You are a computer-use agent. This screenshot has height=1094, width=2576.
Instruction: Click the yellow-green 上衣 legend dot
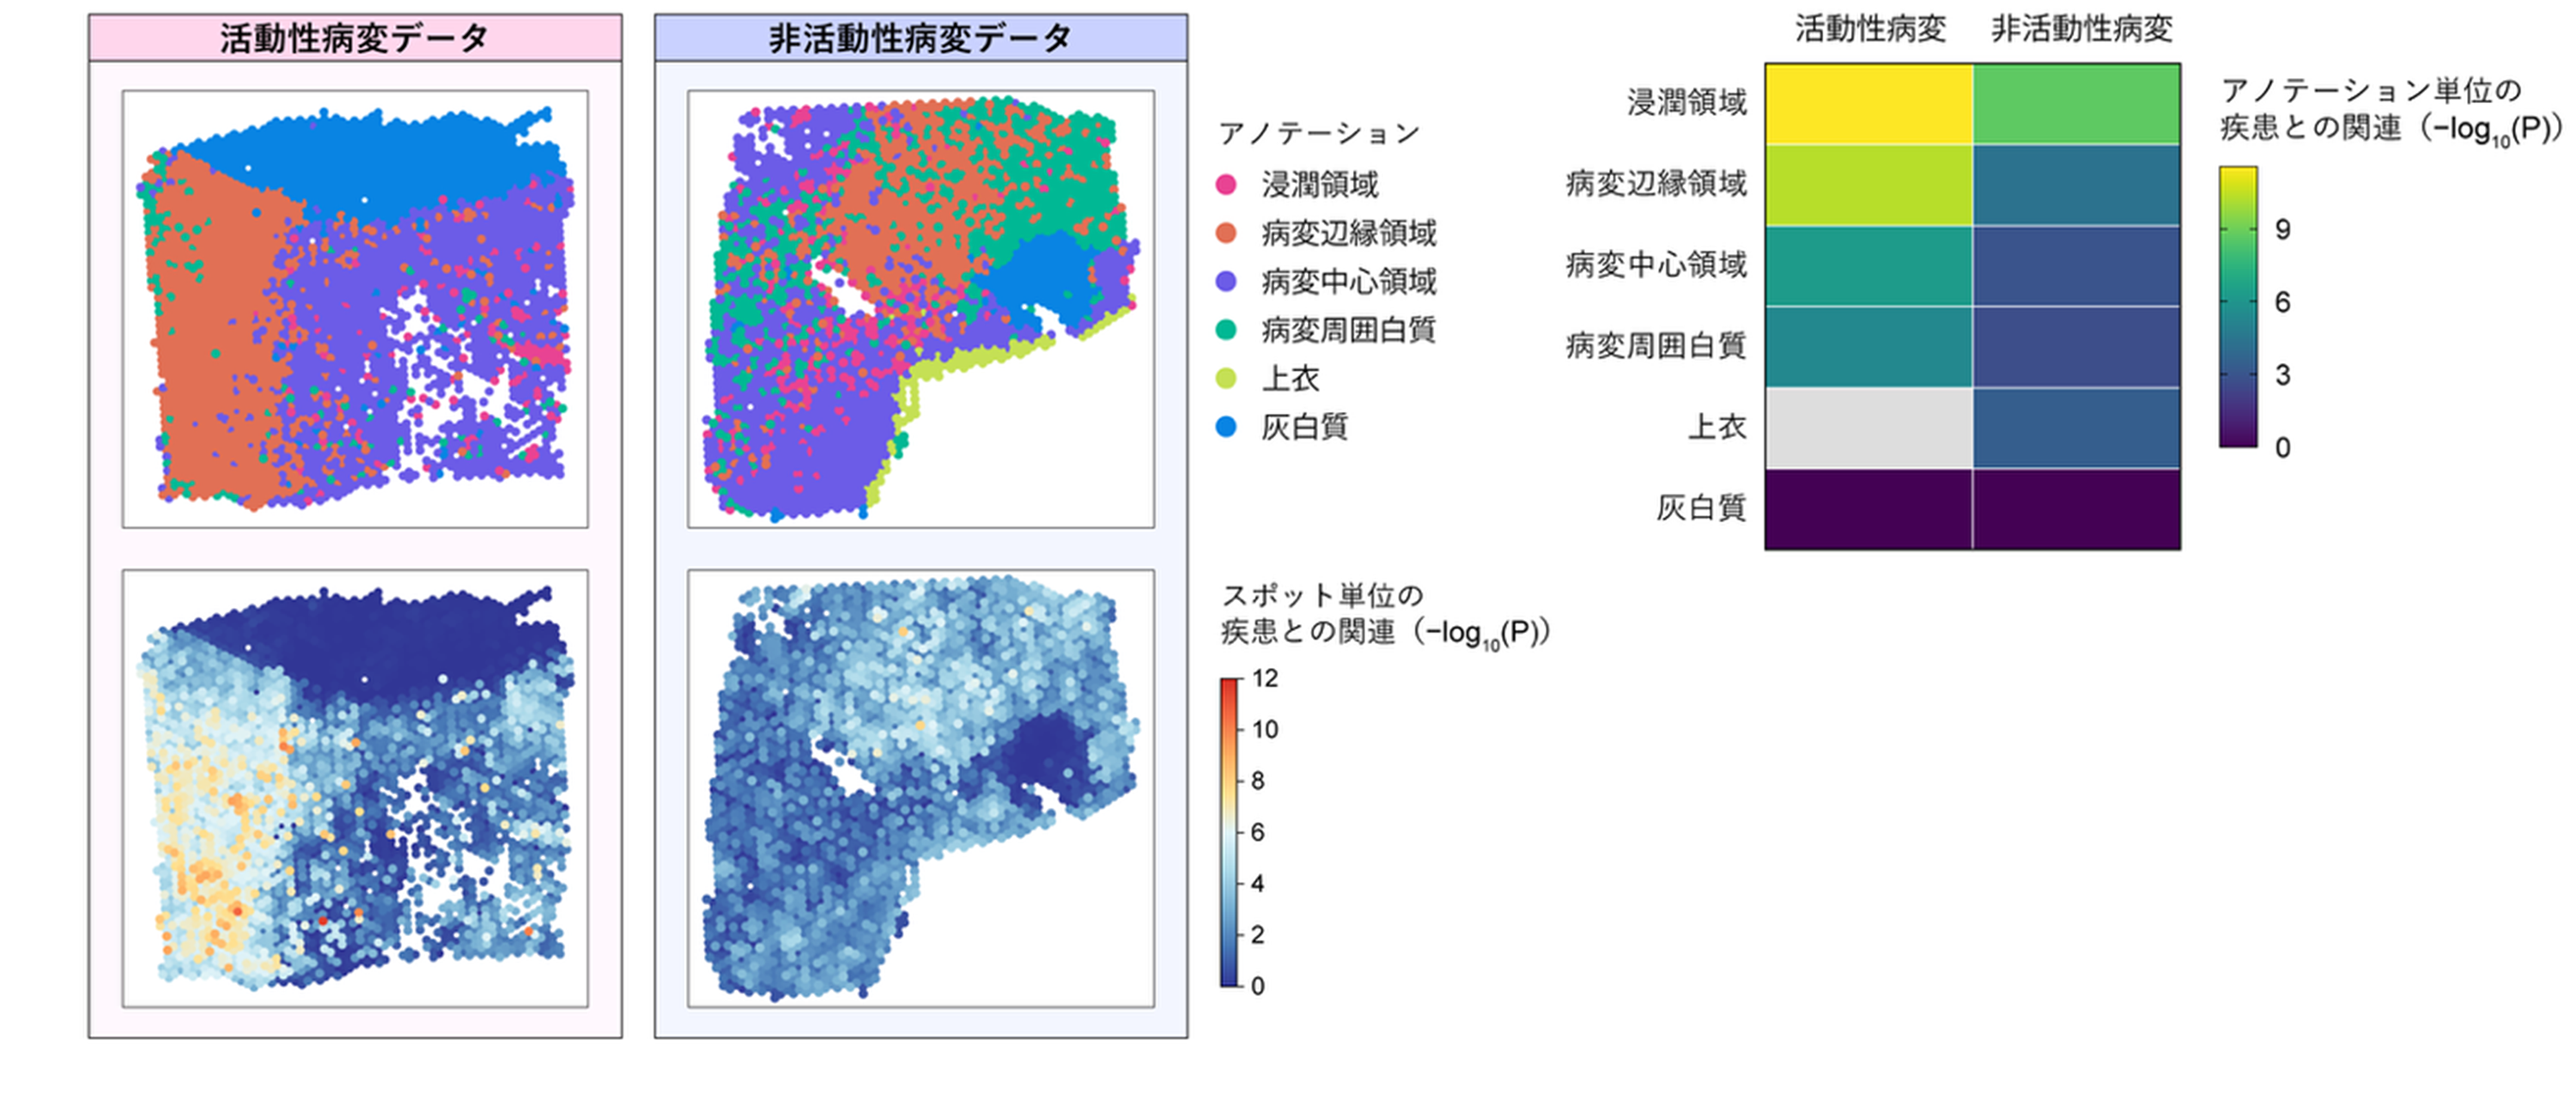coord(1226,378)
